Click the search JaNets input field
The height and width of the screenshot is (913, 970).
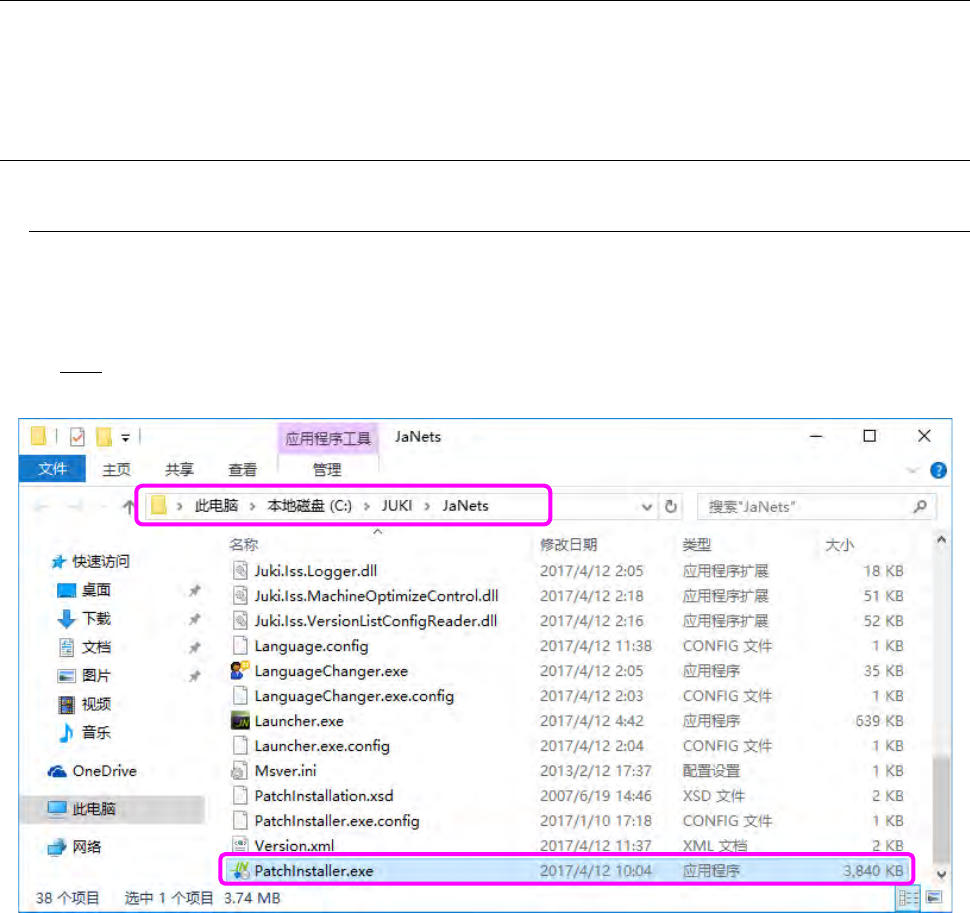[804, 507]
